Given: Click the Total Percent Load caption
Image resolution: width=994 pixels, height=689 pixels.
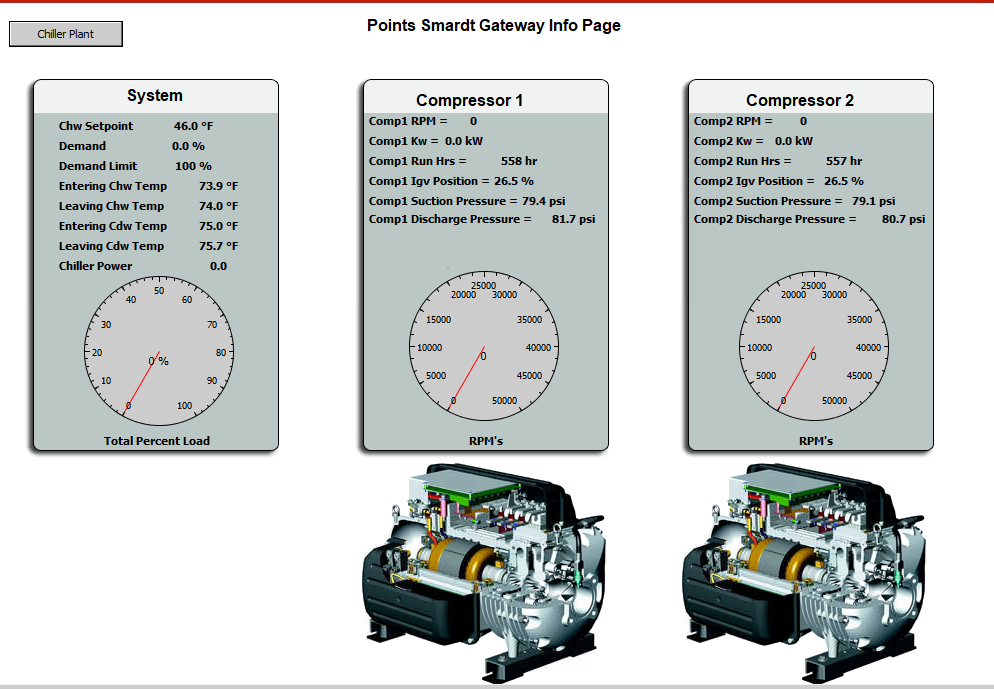Looking at the screenshot, I should 157,441.
